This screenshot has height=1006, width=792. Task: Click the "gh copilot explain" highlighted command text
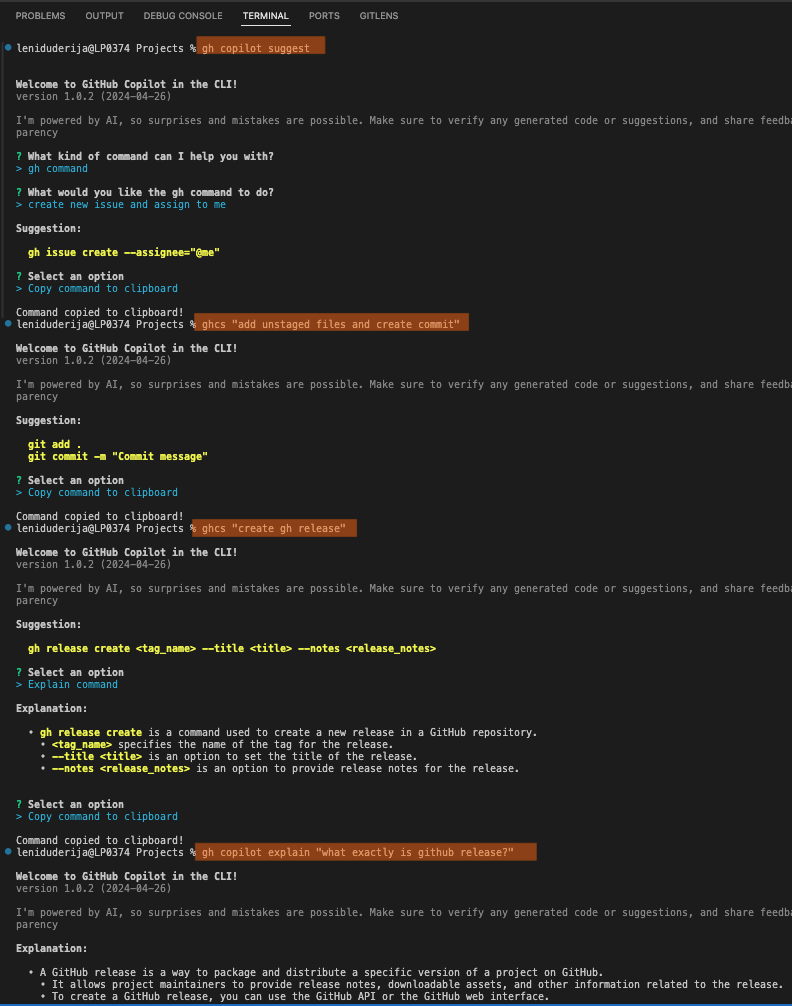tap(368, 852)
